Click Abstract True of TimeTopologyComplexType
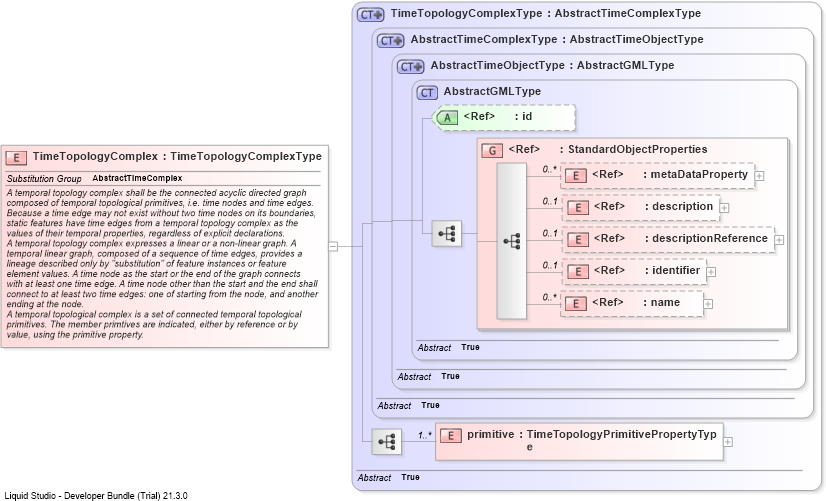This screenshot has width=826, height=501. pos(388,477)
